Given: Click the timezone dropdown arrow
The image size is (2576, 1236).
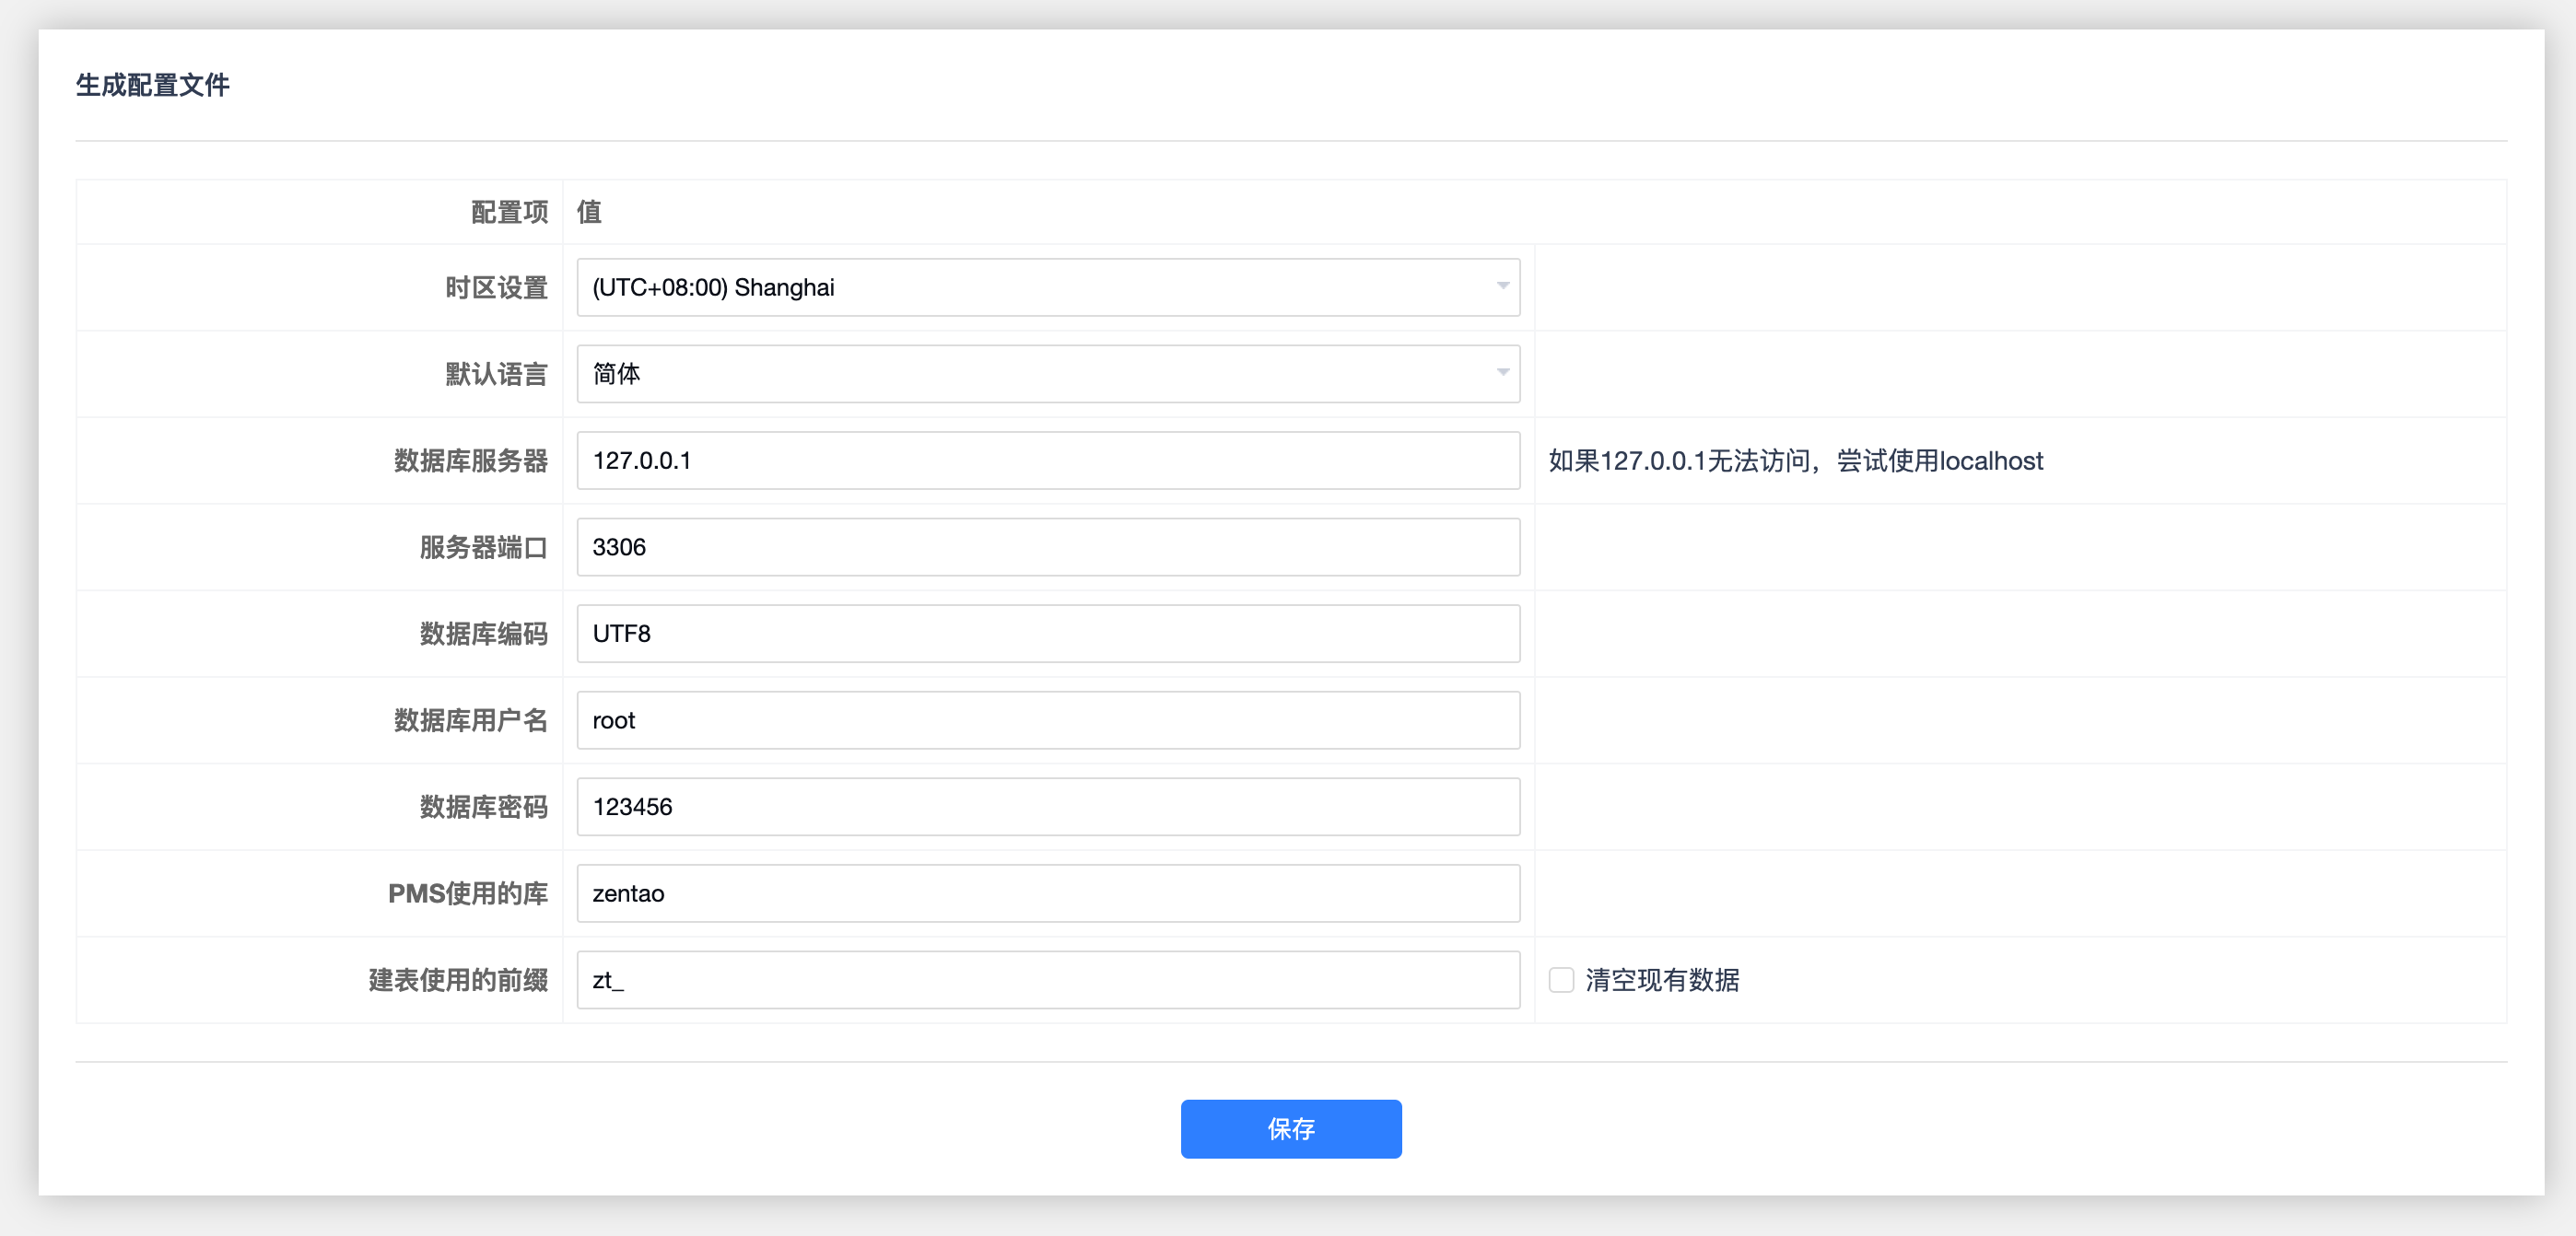Looking at the screenshot, I should (x=1502, y=287).
